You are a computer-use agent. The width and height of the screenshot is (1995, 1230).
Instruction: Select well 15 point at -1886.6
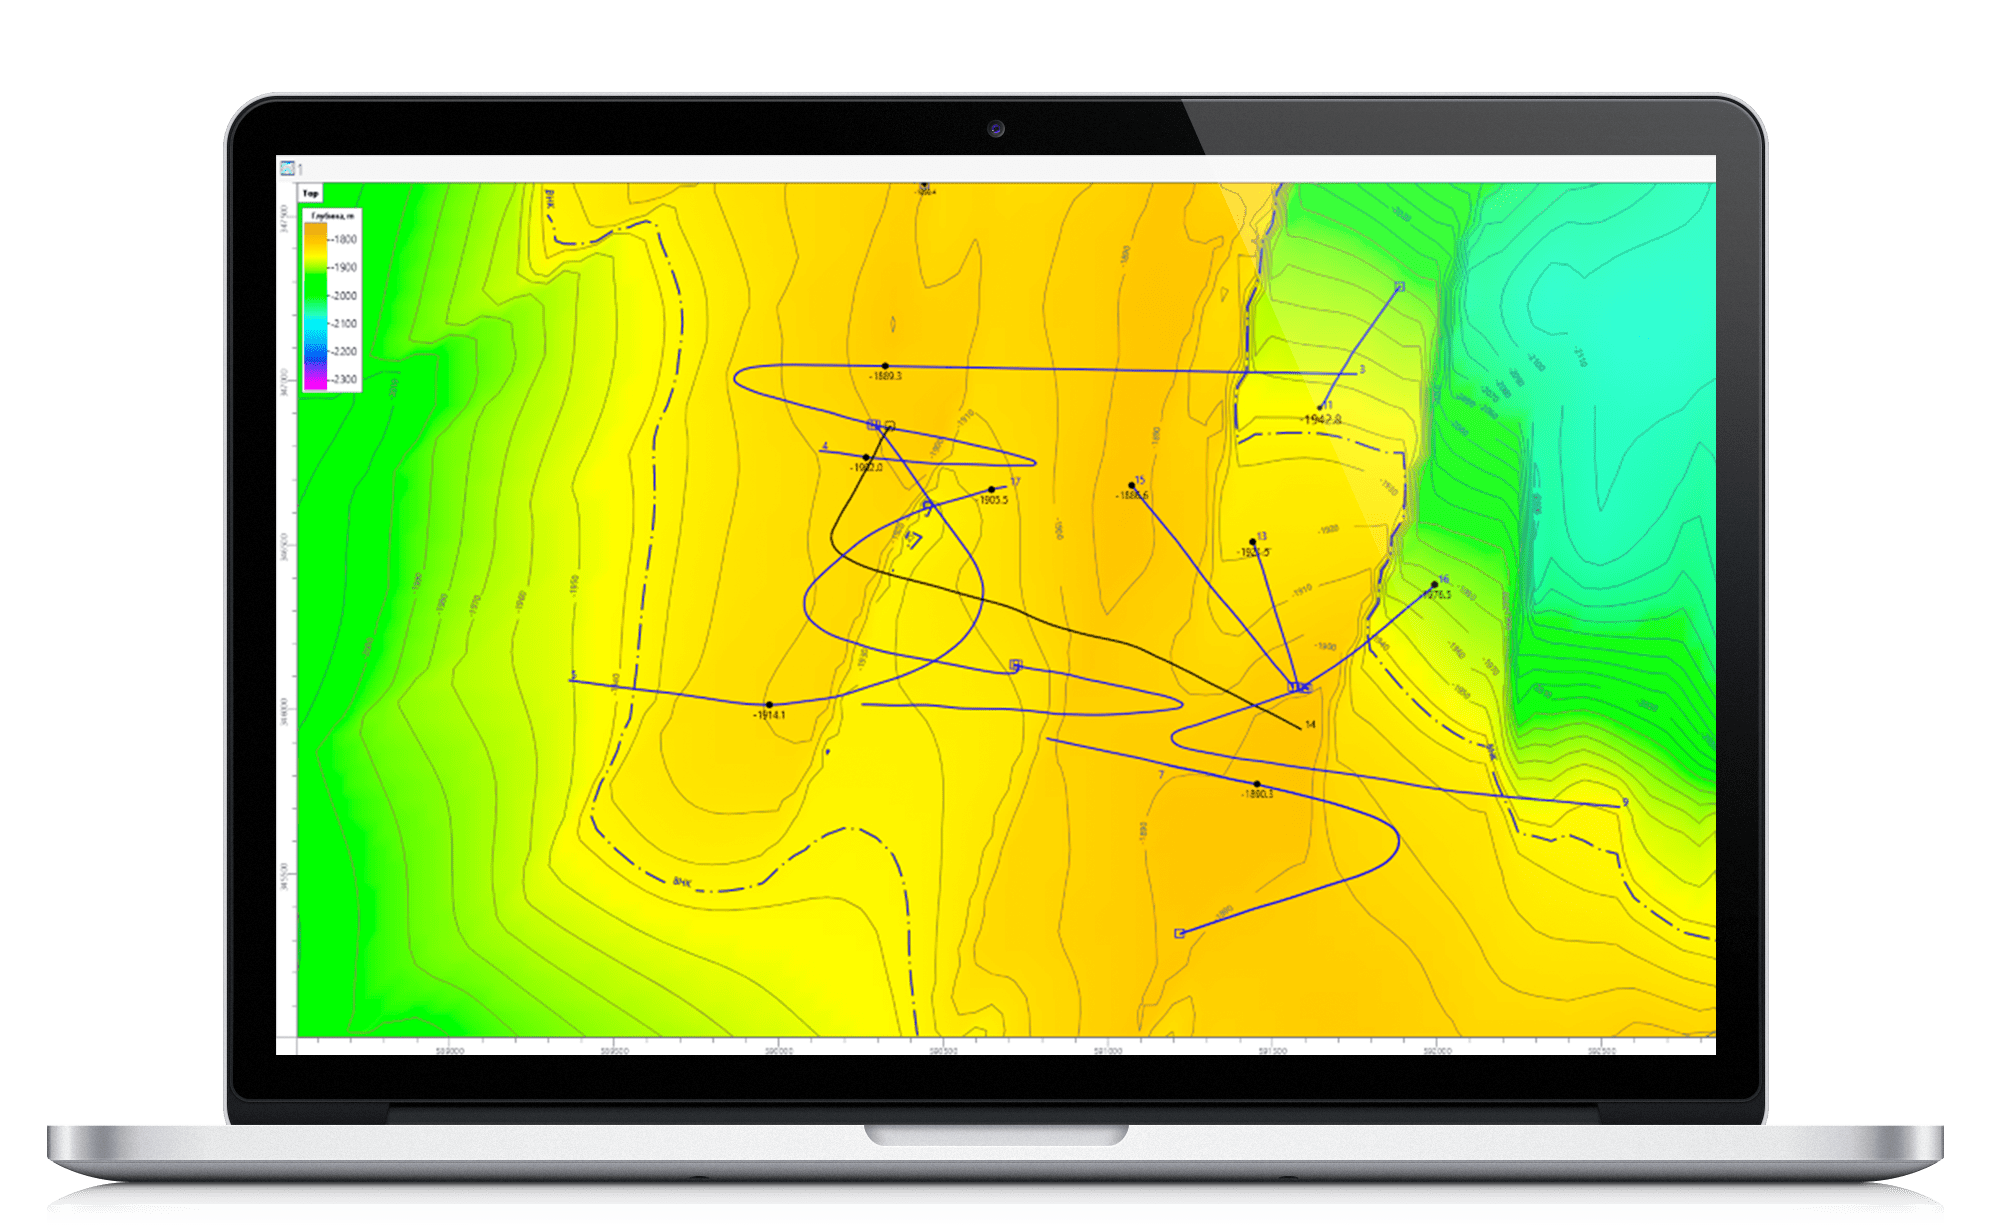[x=1132, y=486]
